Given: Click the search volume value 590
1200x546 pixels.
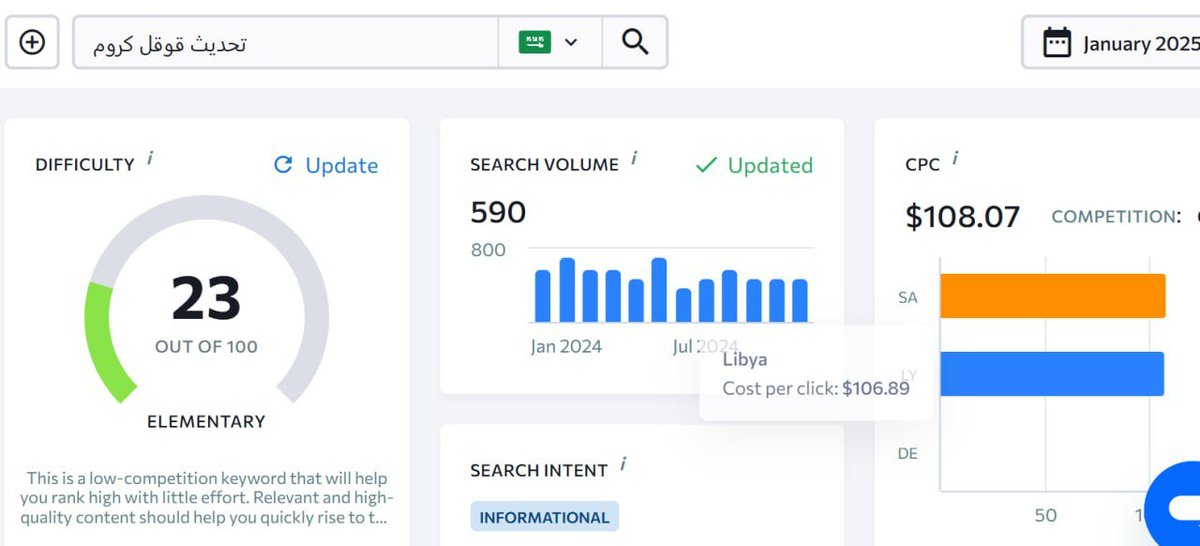Looking at the screenshot, I should pyautogui.click(x=498, y=212).
